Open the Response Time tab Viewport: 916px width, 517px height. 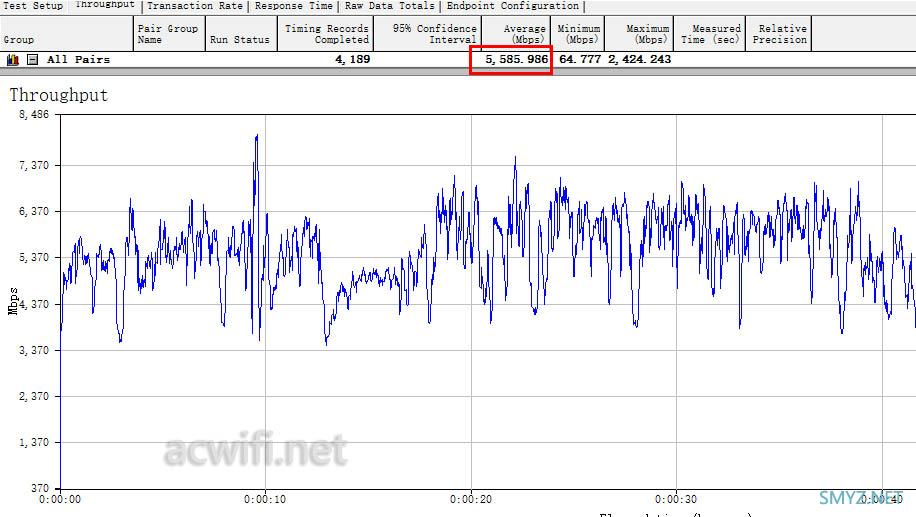[x=294, y=6]
